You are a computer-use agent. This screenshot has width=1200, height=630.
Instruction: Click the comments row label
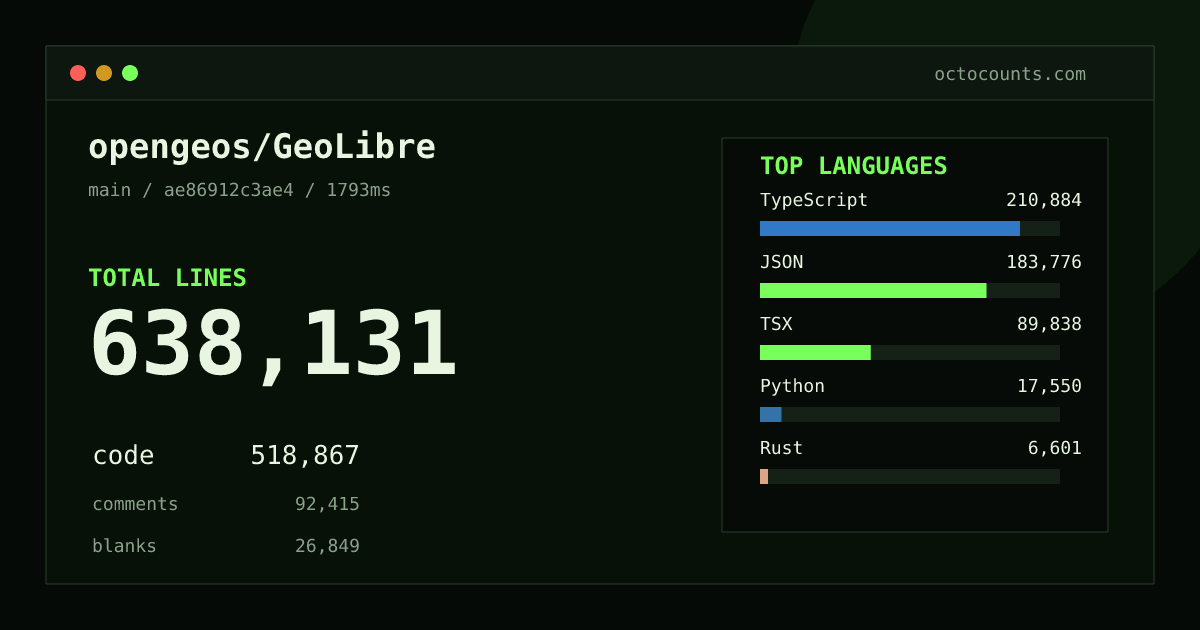[135, 504]
